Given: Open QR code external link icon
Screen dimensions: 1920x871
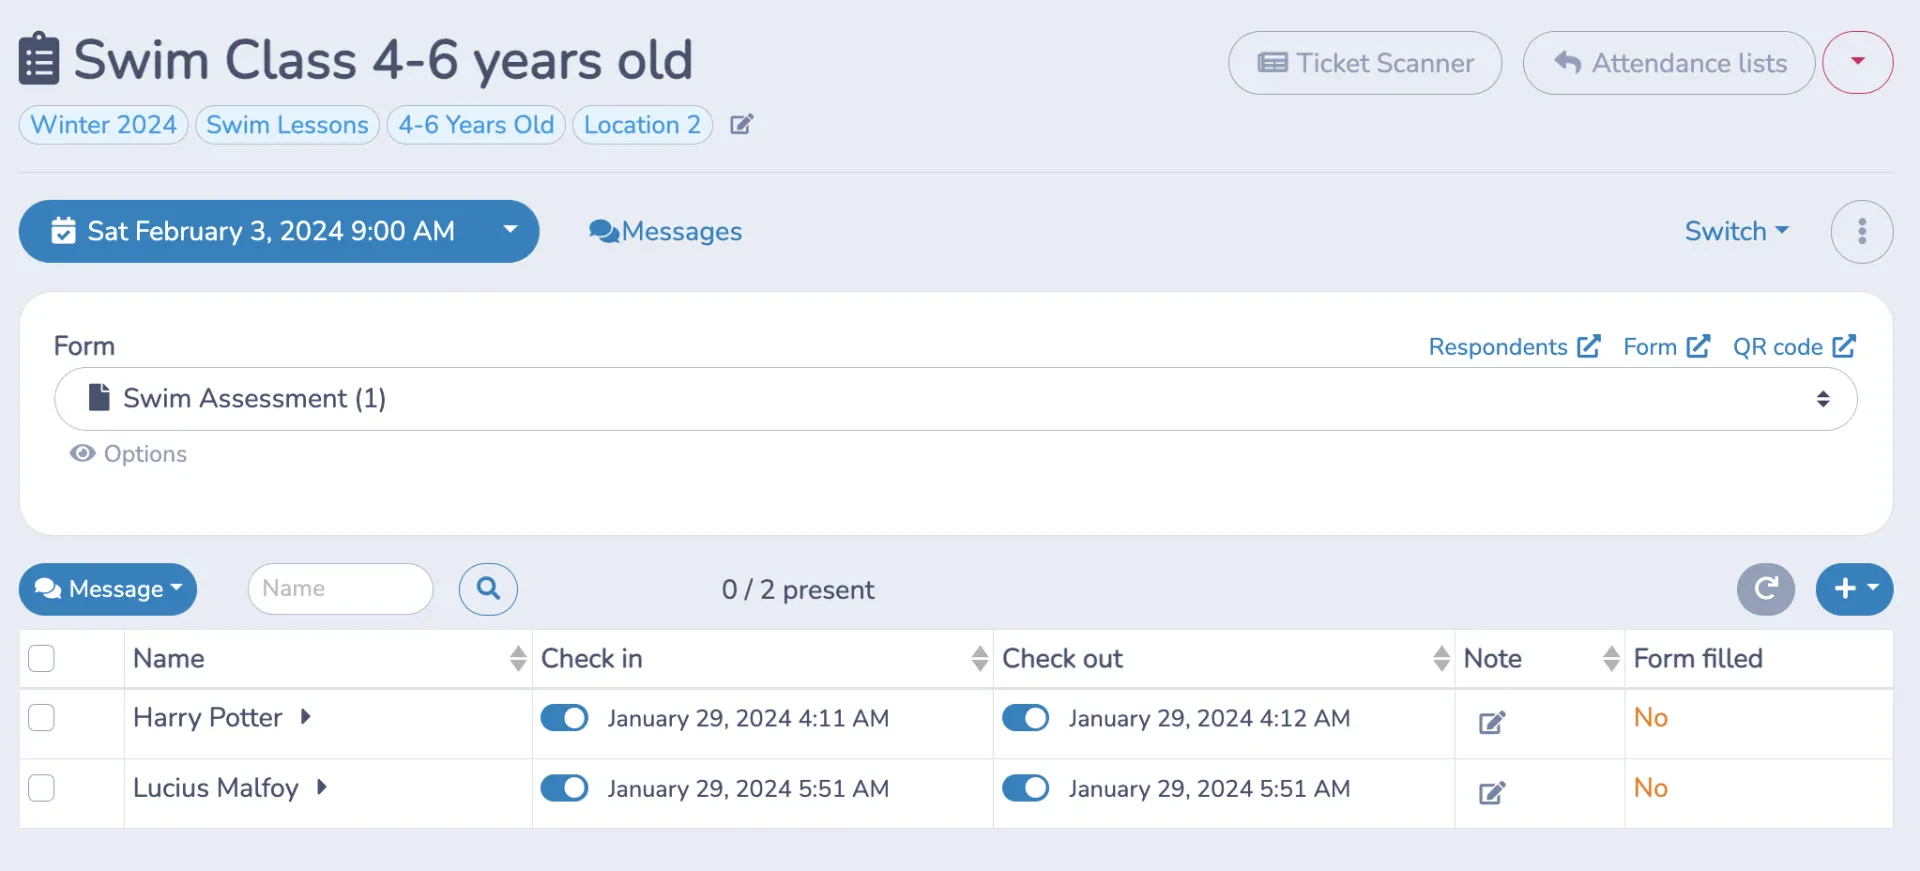Looking at the screenshot, I should [x=1845, y=346].
